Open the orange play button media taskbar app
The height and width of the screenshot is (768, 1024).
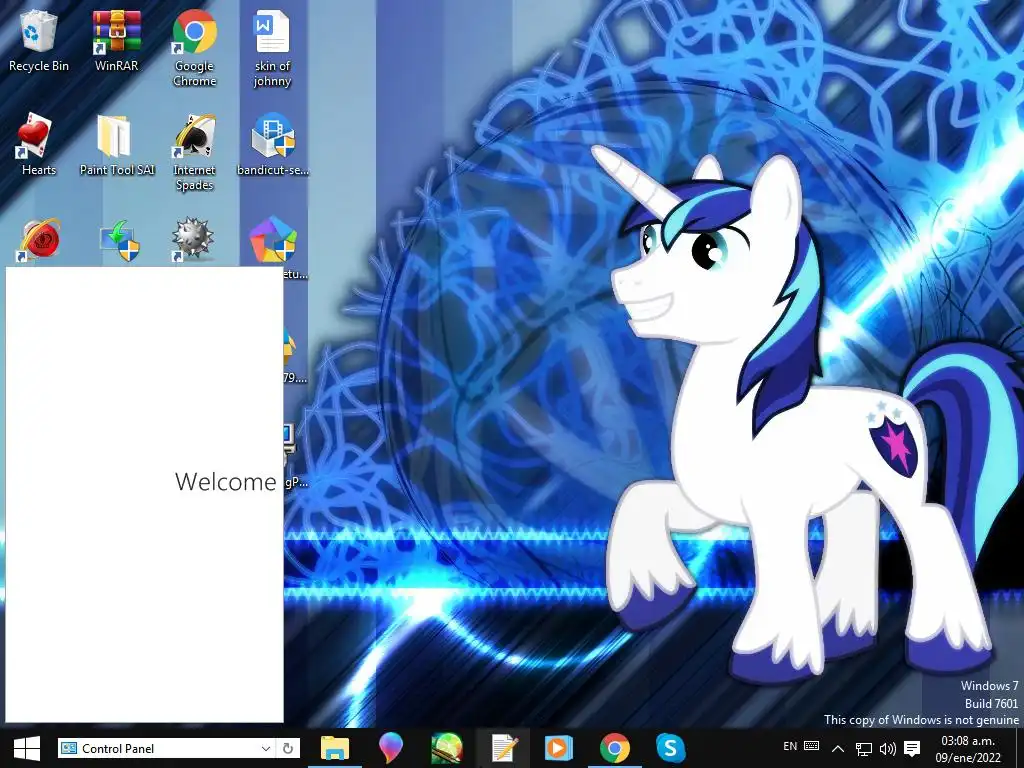(x=558, y=748)
